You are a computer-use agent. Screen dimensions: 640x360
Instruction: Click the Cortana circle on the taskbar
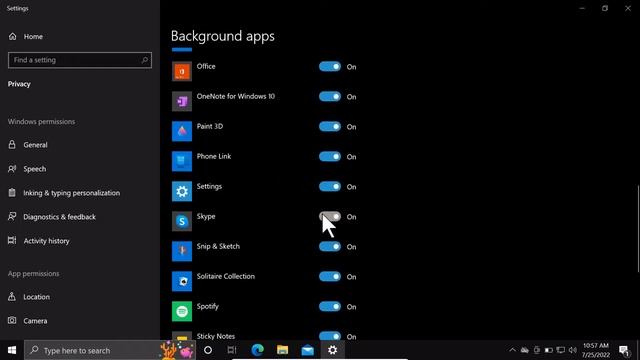point(208,350)
